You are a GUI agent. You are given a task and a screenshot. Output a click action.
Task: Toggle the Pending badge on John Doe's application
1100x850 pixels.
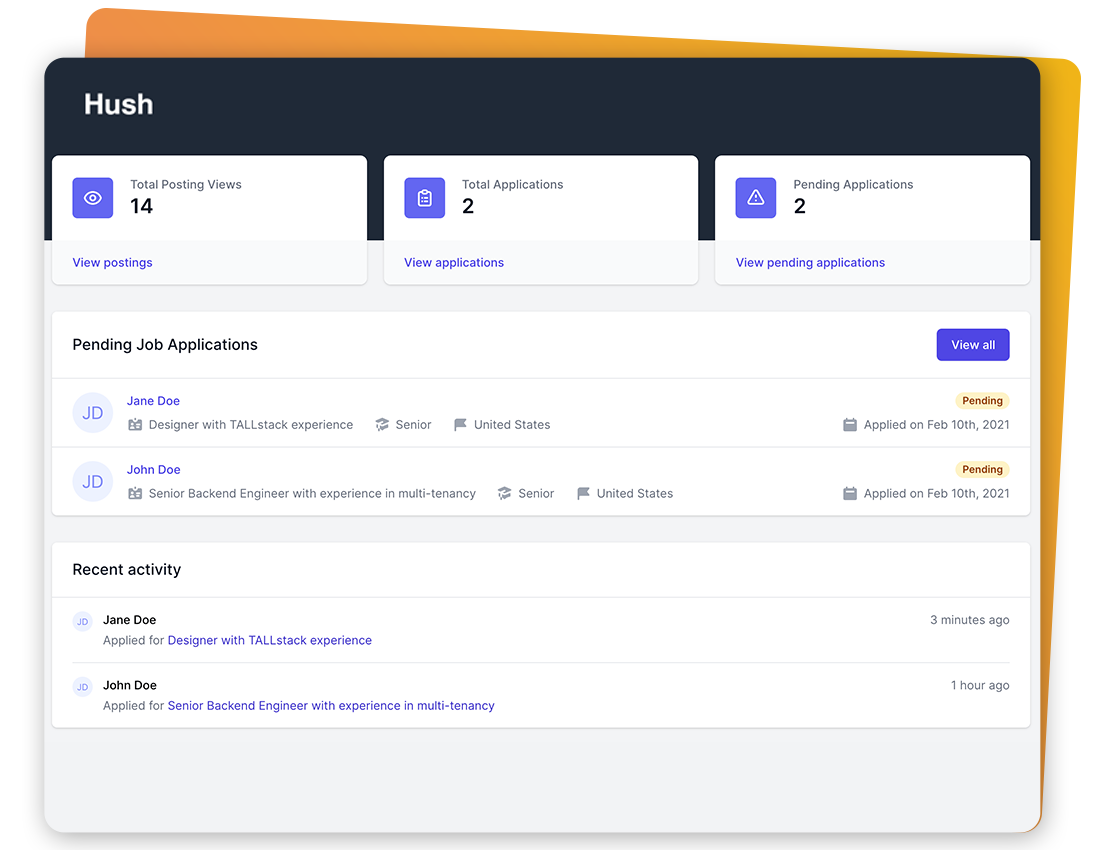[x=982, y=469]
